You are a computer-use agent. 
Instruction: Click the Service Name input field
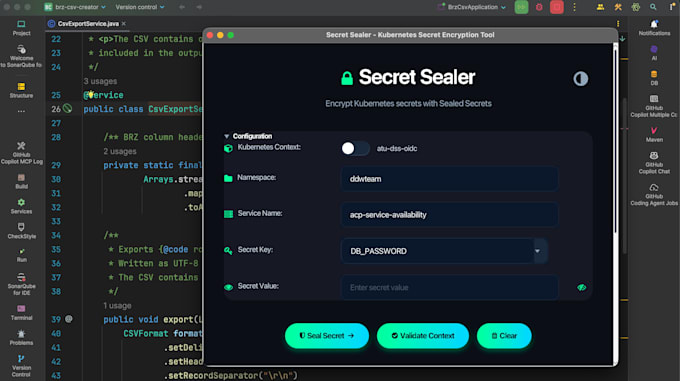pyautogui.click(x=449, y=215)
